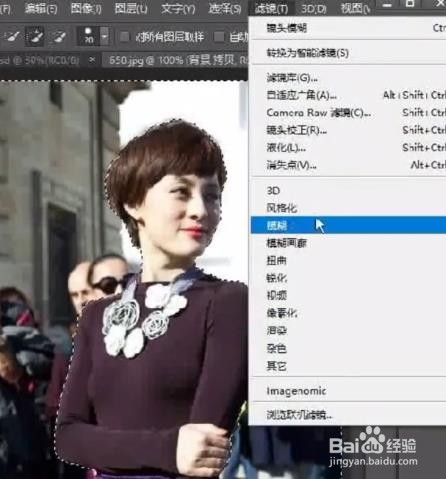Expand the 模糊画廊 submenu

tap(348, 243)
